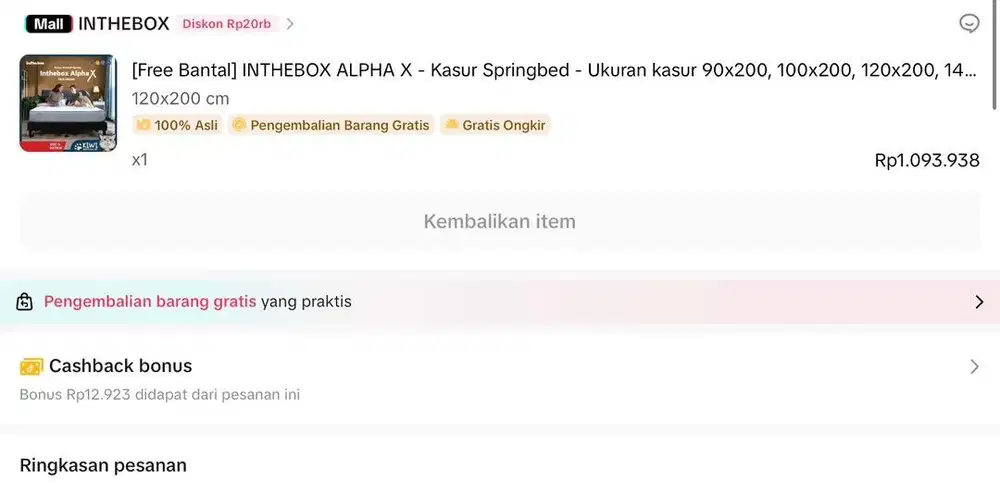Click the Pengembalian Barang Gratis badge icon
Image resolution: width=1000 pixels, height=494 pixels.
[239, 125]
